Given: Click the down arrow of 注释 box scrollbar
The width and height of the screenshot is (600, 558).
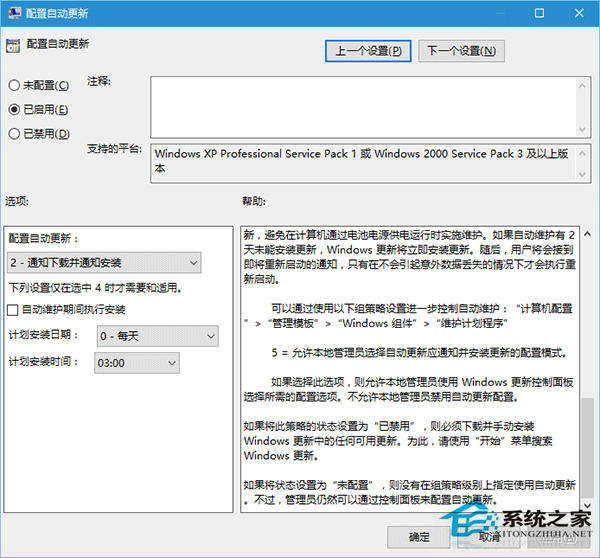Looking at the screenshot, I should [582, 129].
